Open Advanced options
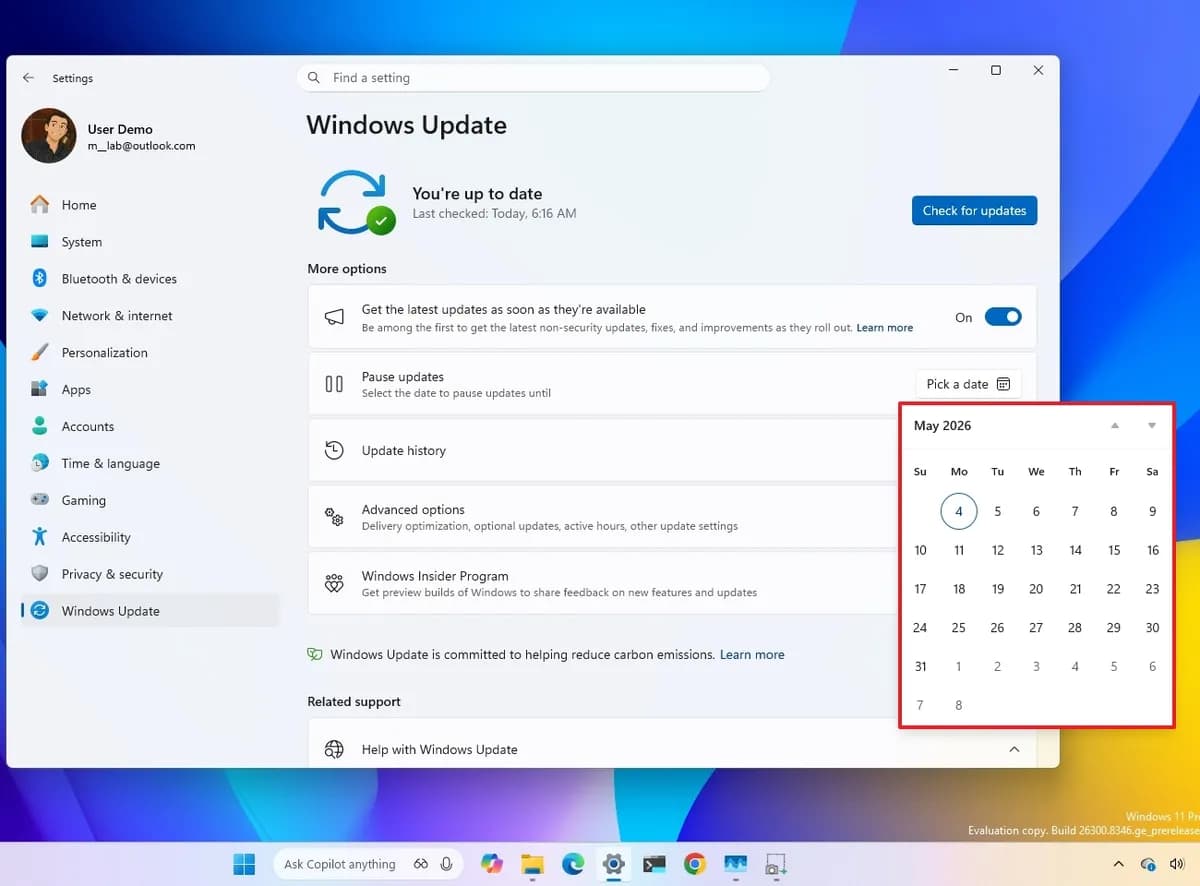Image resolution: width=1200 pixels, height=886 pixels. coord(603,517)
